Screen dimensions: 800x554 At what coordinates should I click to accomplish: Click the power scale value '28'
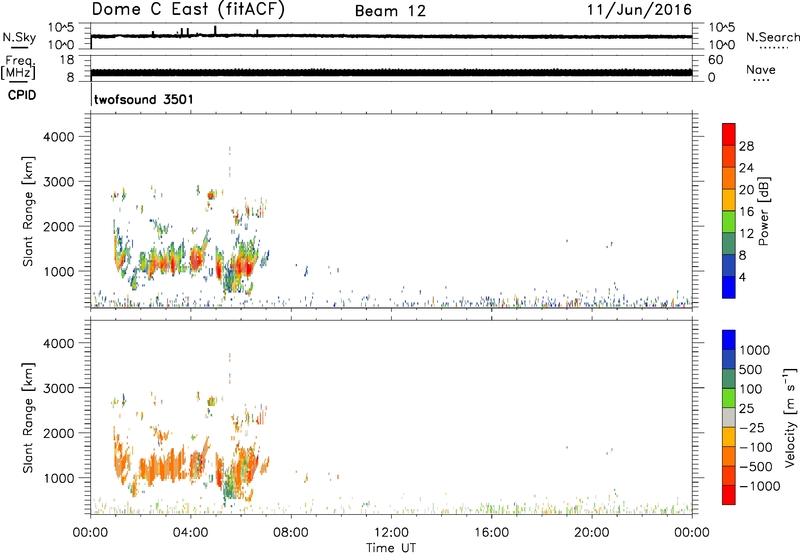click(746, 146)
